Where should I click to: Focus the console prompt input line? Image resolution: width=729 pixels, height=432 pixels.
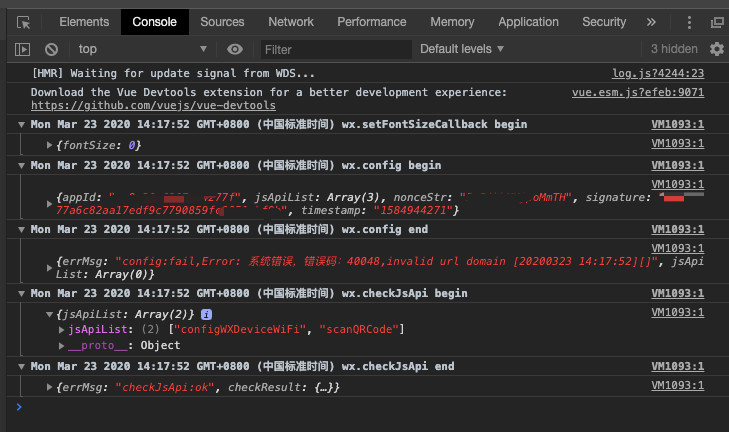367,407
